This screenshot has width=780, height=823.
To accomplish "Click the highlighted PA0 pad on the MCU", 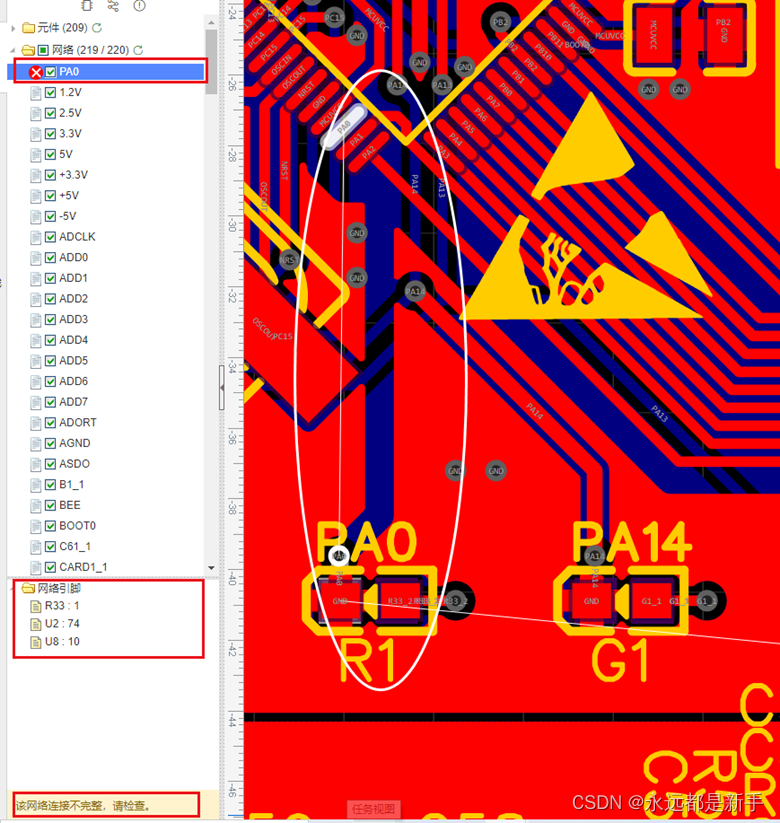I will 343,126.
